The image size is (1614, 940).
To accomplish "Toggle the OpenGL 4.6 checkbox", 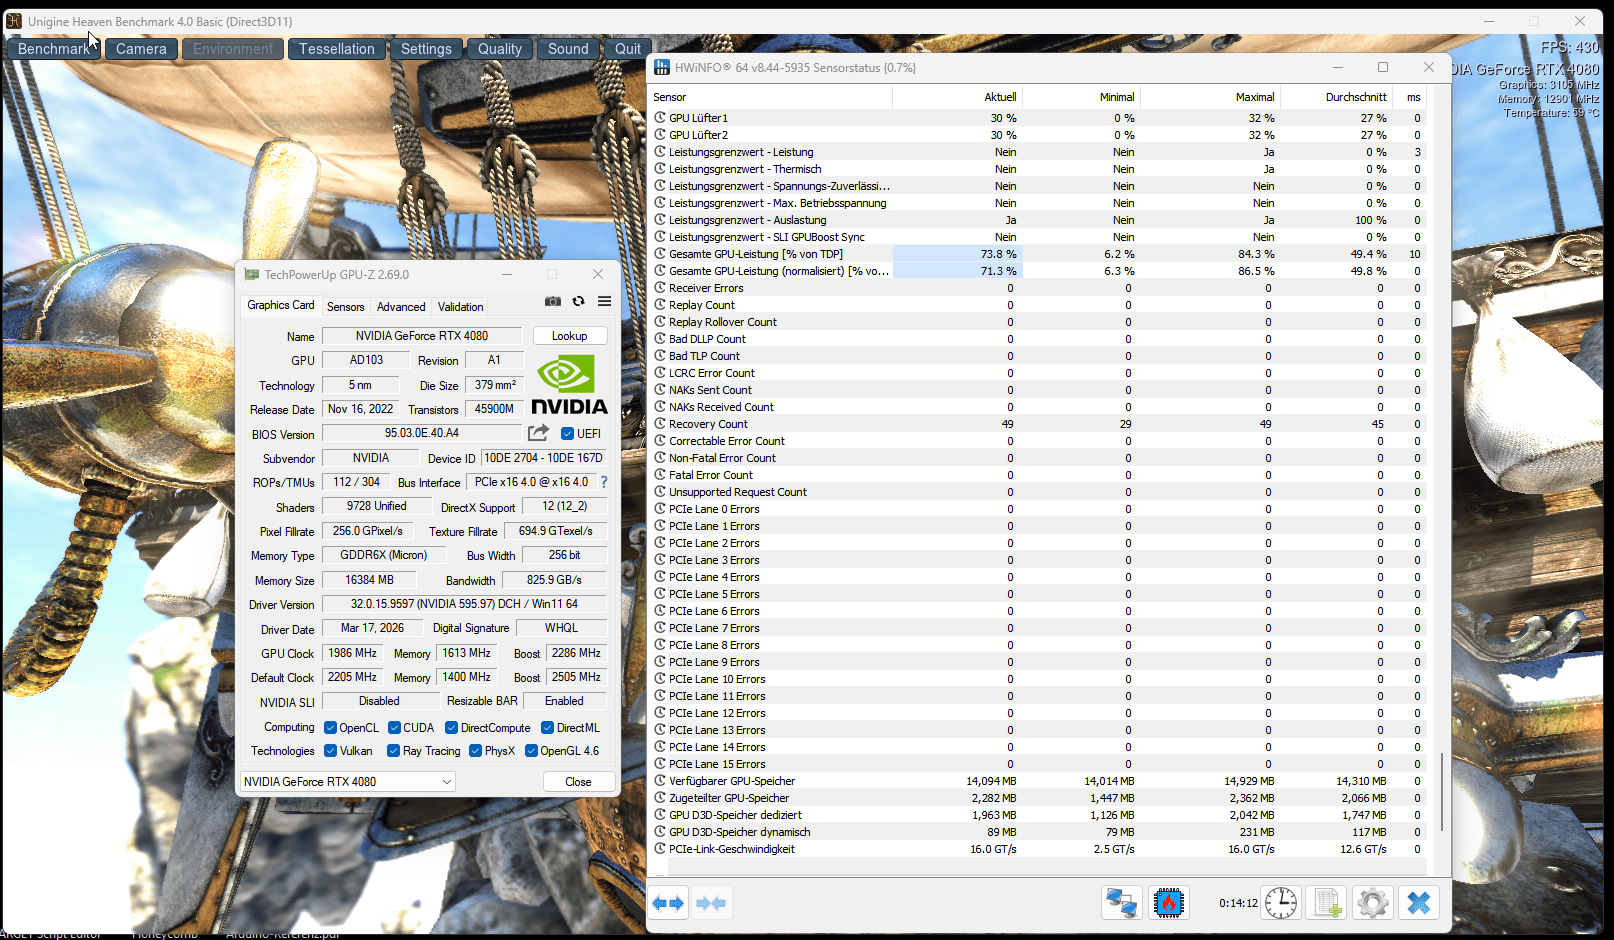I will (x=531, y=751).
